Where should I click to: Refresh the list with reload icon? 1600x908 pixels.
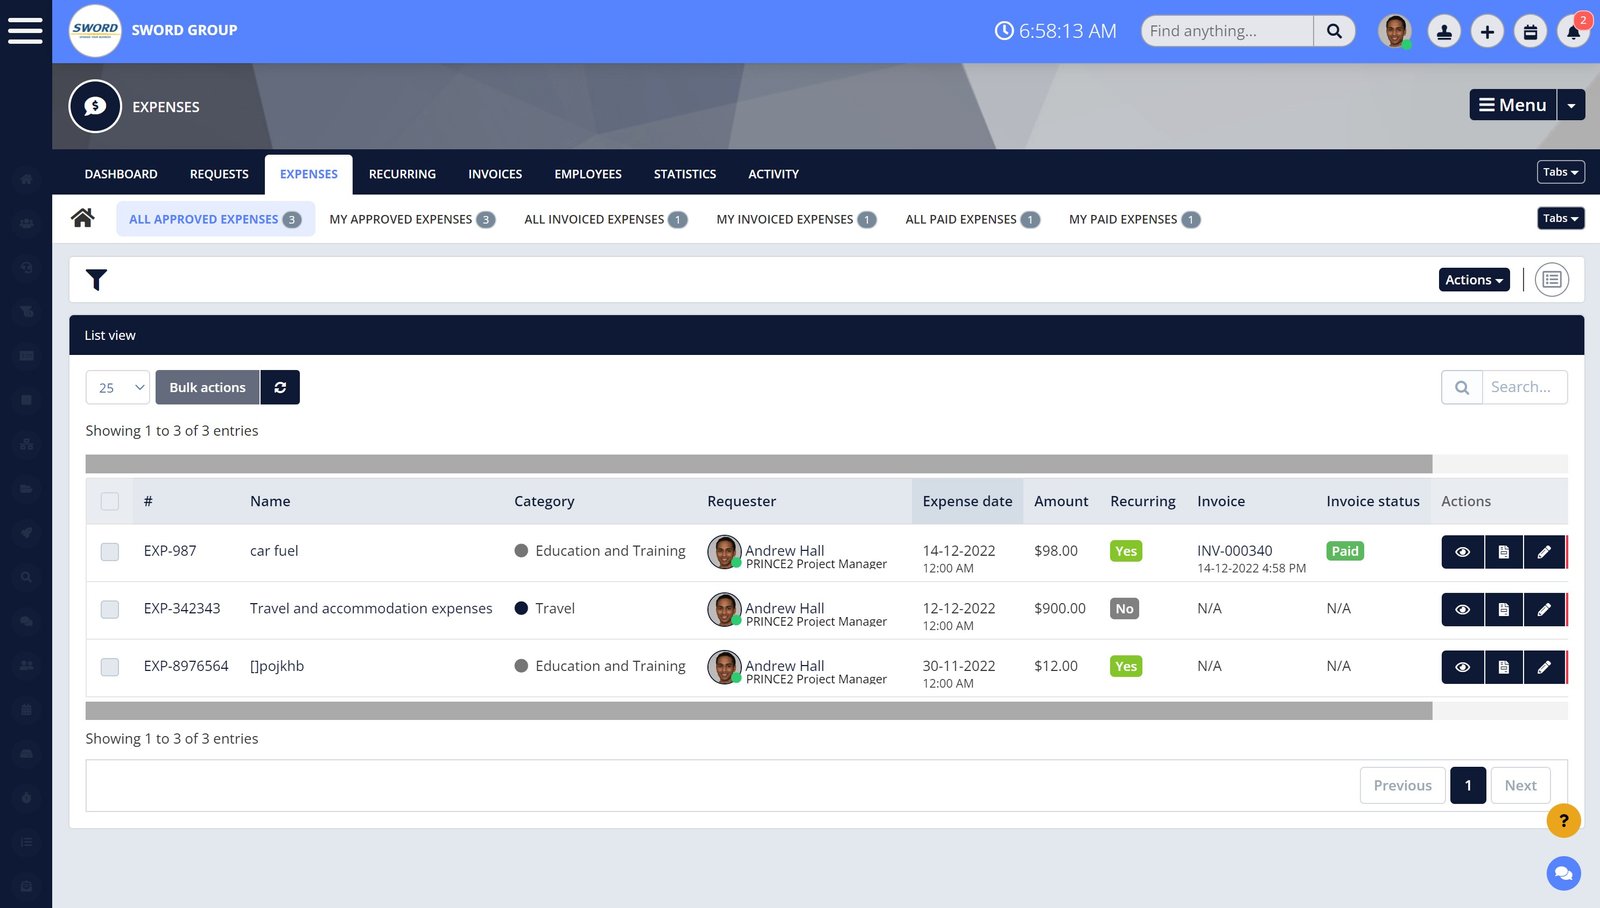(x=280, y=388)
